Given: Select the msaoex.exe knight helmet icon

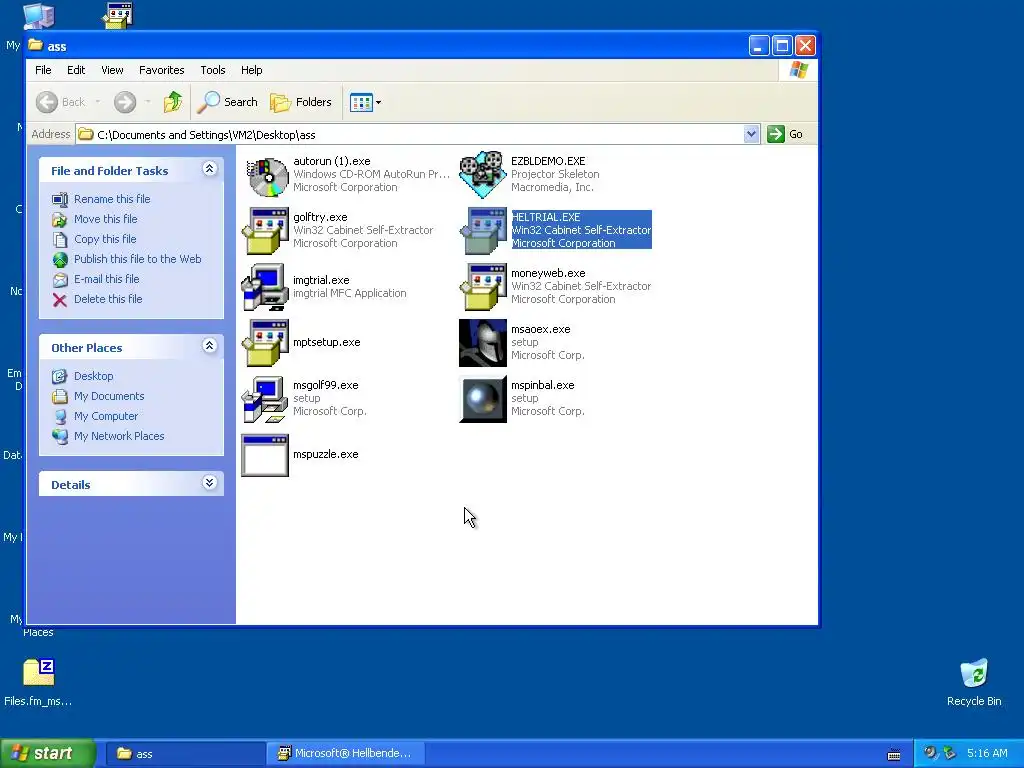Looking at the screenshot, I should click(483, 343).
